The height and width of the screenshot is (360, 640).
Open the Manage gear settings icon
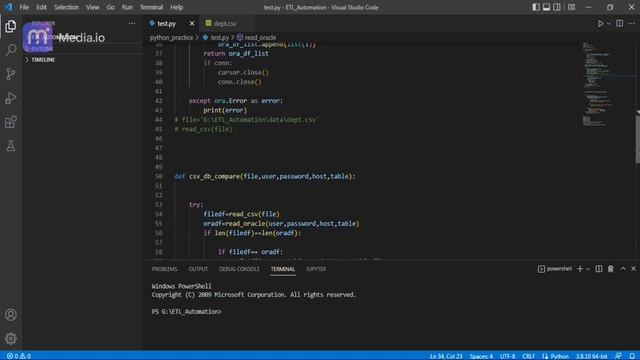point(11,338)
